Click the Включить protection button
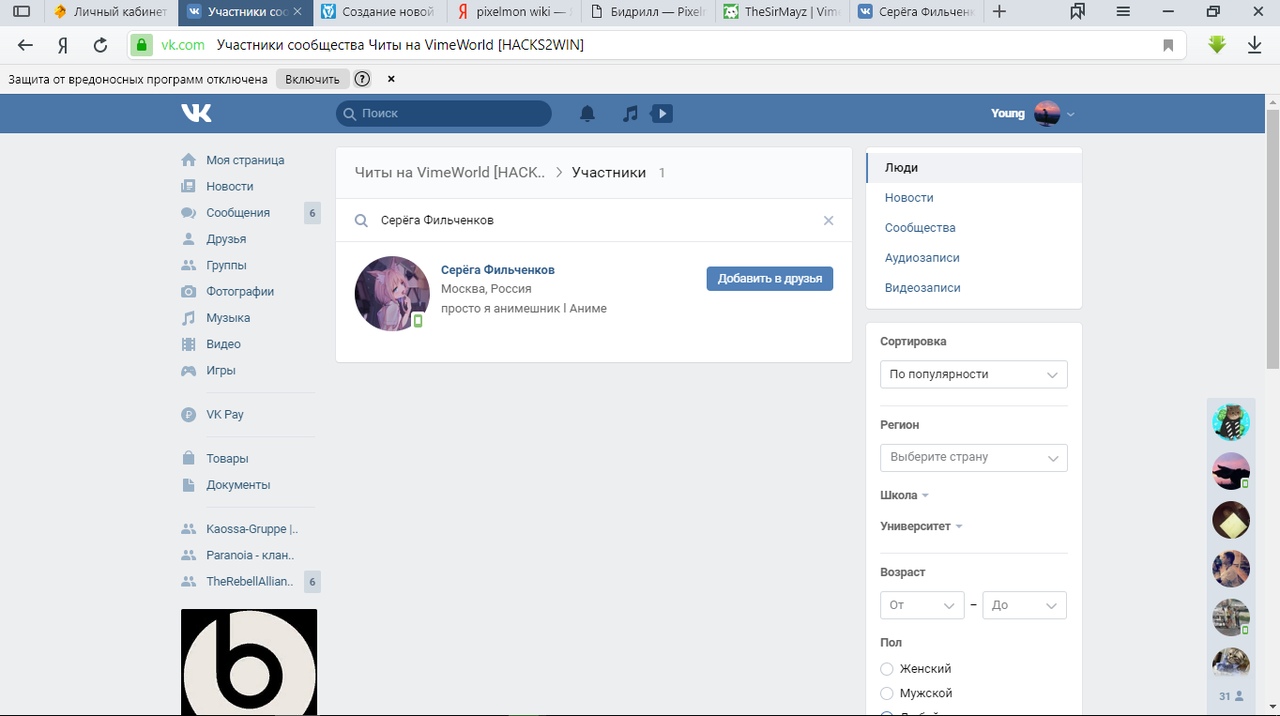1280x716 pixels. [x=312, y=79]
